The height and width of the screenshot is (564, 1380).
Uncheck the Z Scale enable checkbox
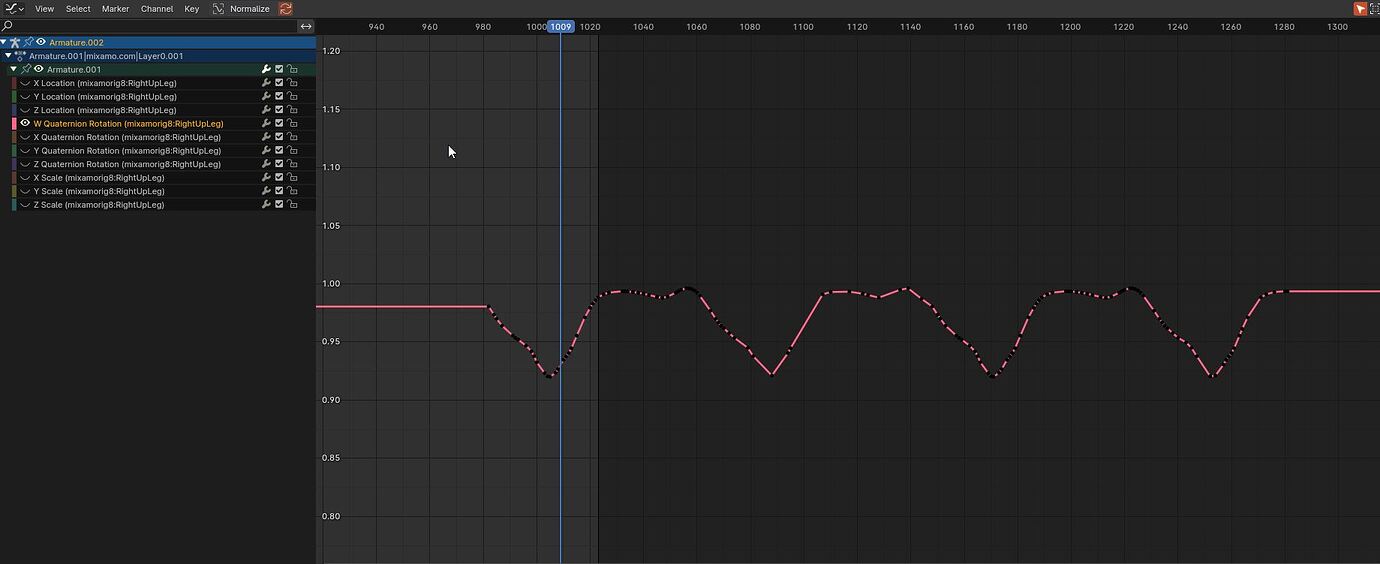click(x=279, y=205)
